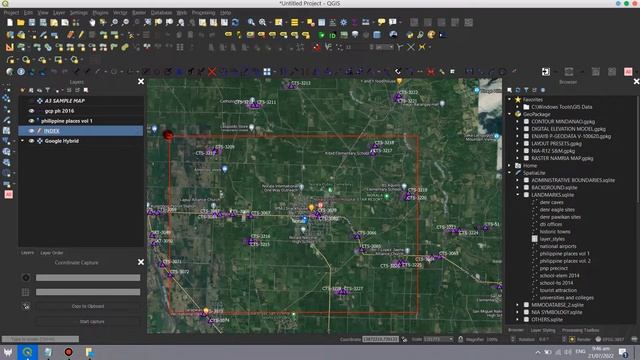This screenshot has width=640, height=360.
Task: Click the Copy to Clipboard button
Action: coord(88,306)
